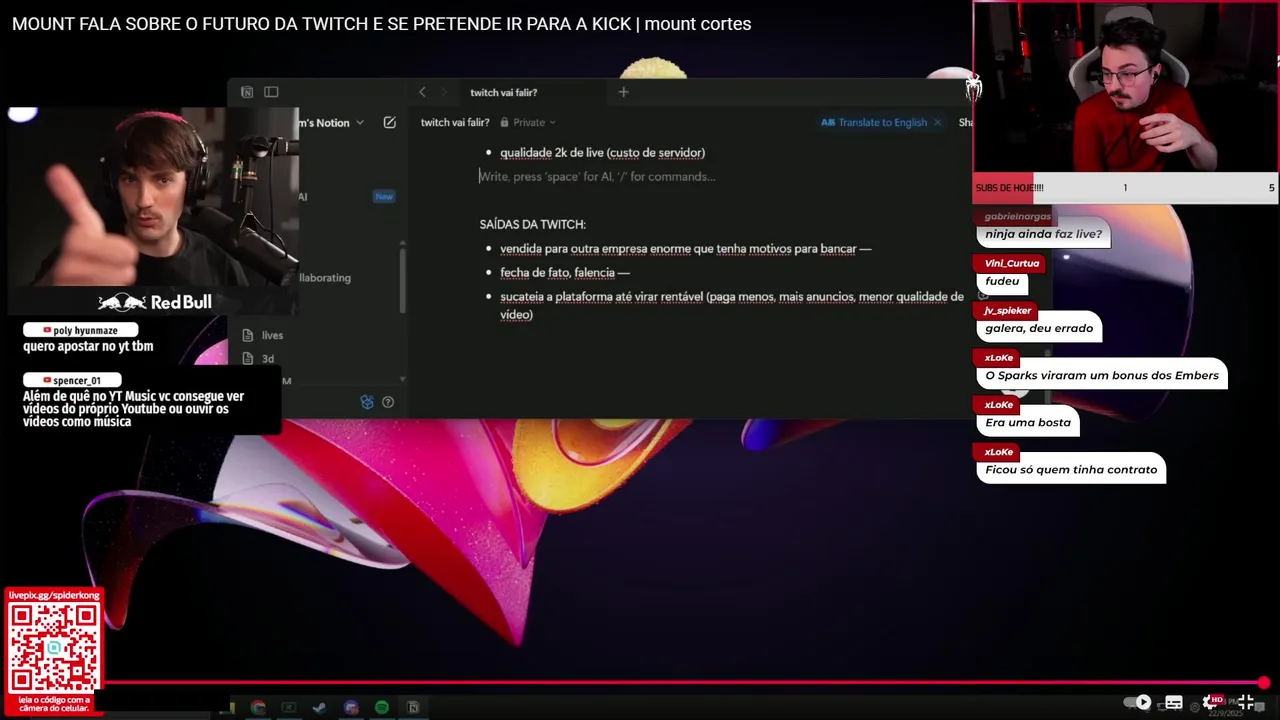Open Steam from the taskbar

319,707
